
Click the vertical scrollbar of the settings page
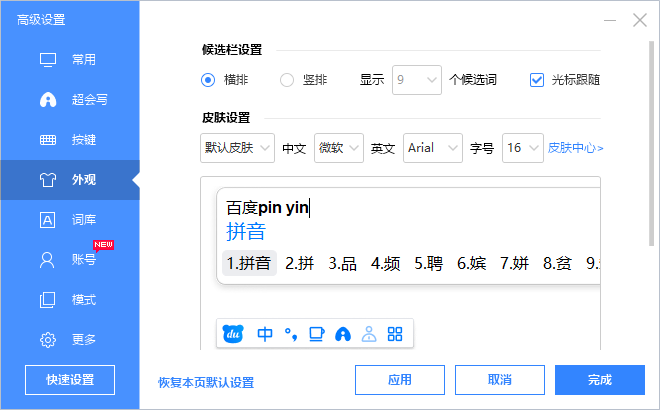(652, 143)
